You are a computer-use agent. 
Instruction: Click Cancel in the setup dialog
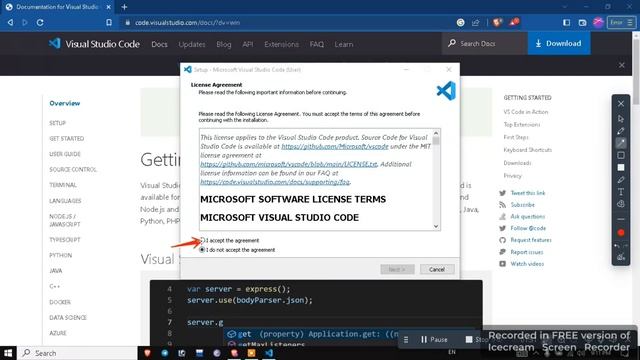coord(437,269)
